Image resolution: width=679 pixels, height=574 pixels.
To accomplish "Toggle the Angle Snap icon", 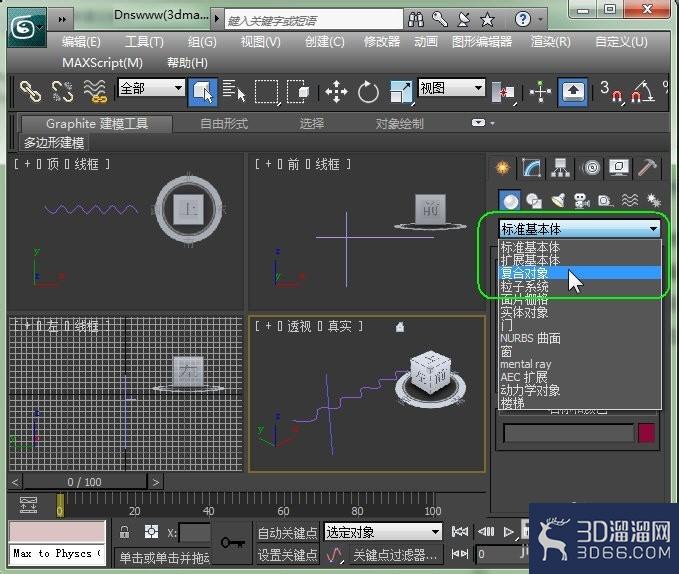I will tap(643, 92).
